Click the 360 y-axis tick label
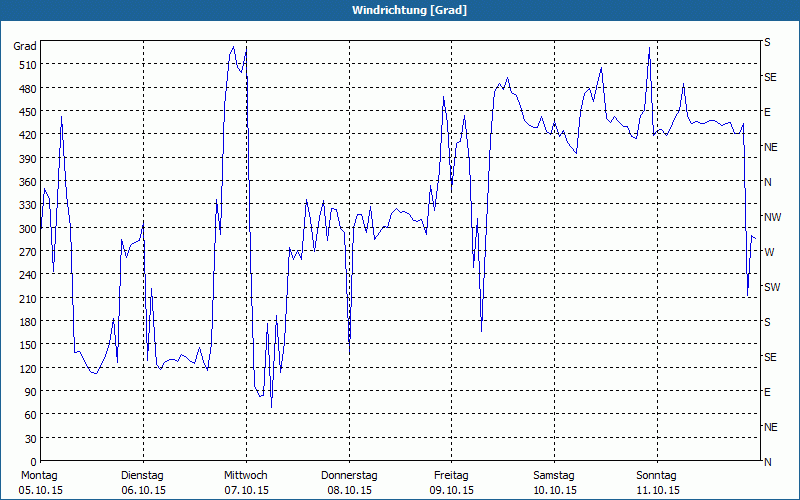 pos(28,182)
